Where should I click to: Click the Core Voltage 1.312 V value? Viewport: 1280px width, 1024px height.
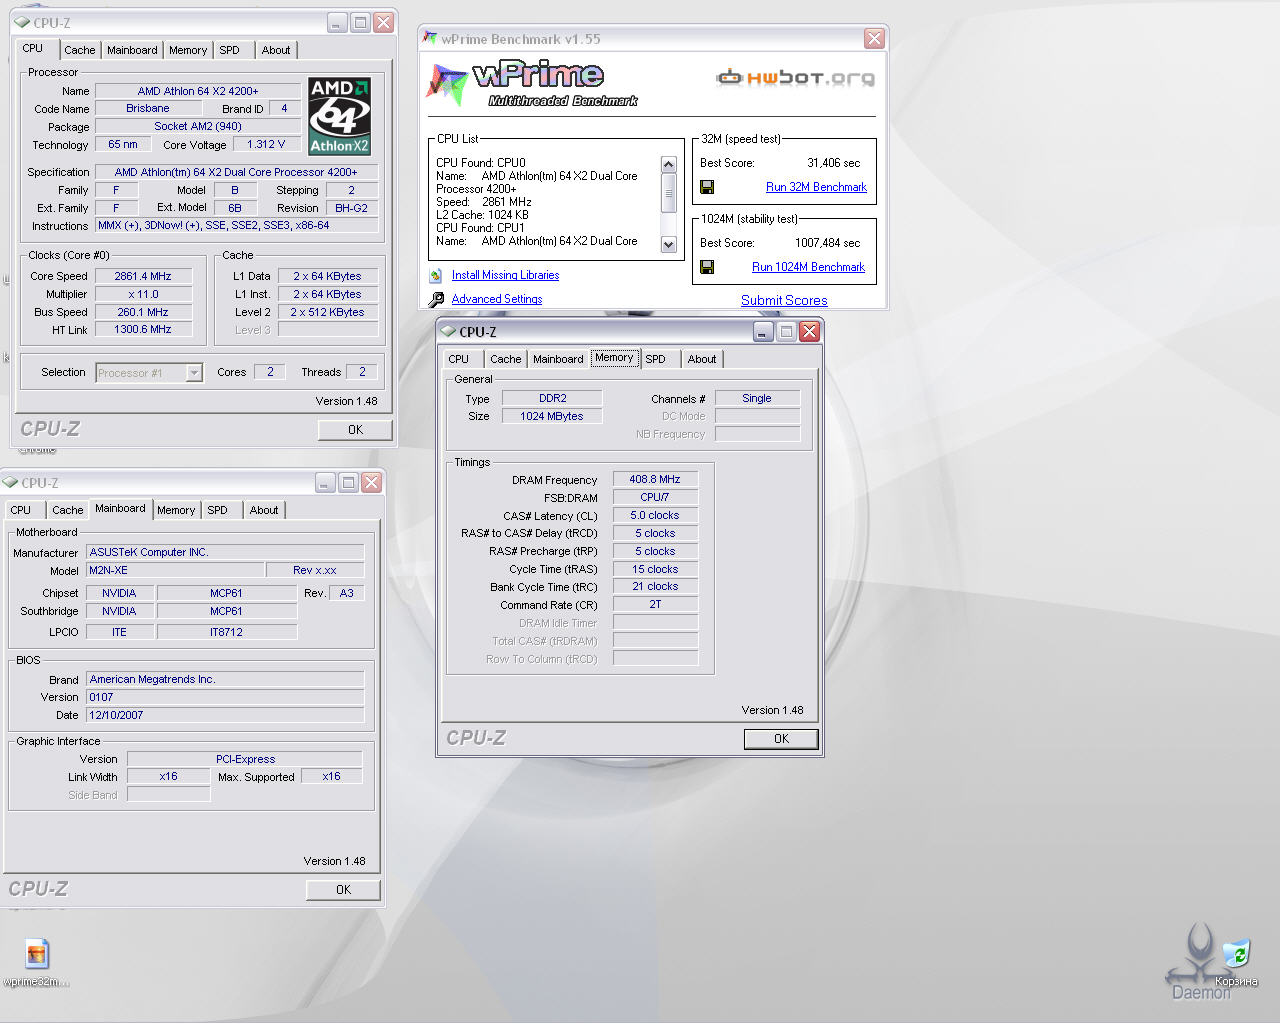[266, 144]
